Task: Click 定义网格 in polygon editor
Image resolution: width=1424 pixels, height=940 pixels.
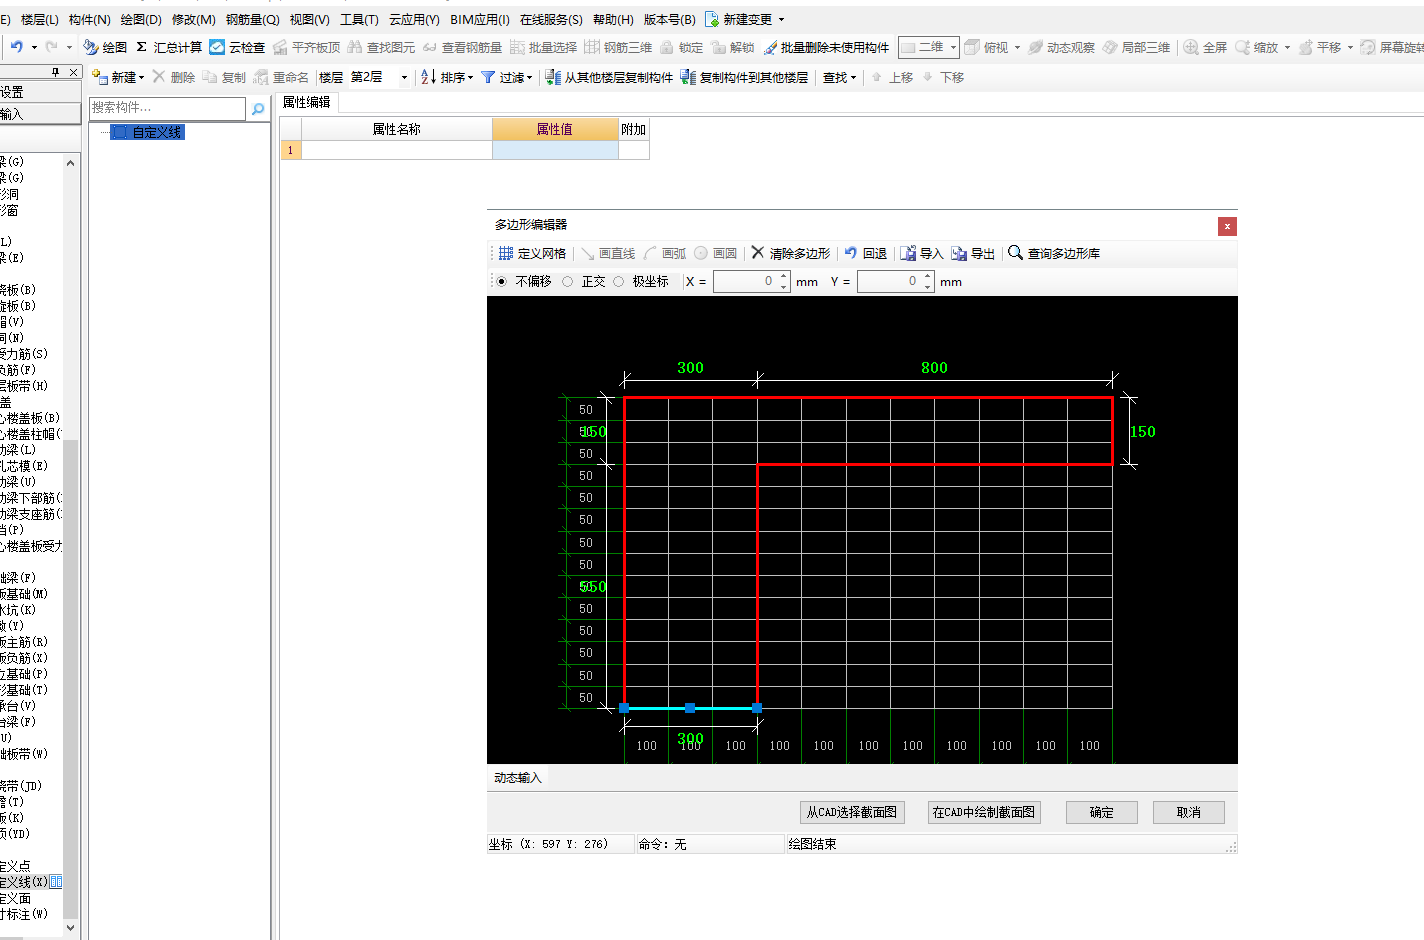Action: pyautogui.click(x=532, y=253)
